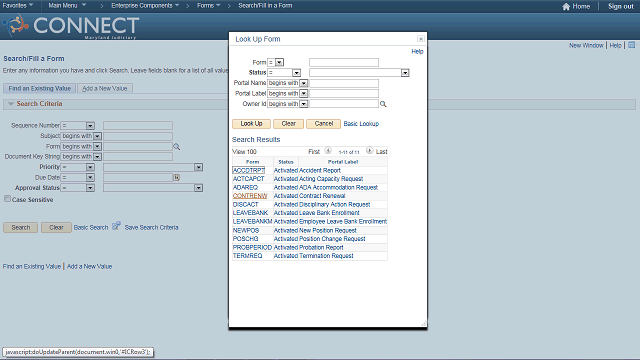Click the Save Search Criteria link

[151, 227]
